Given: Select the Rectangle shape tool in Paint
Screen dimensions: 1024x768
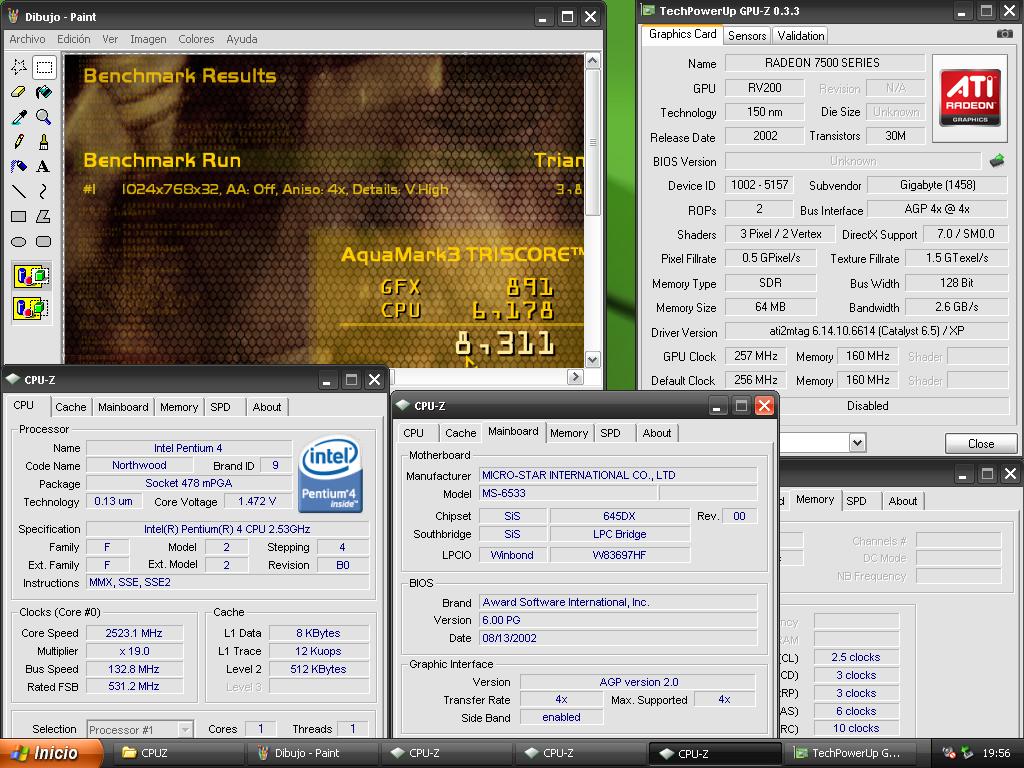Looking at the screenshot, I should point(19,216).
